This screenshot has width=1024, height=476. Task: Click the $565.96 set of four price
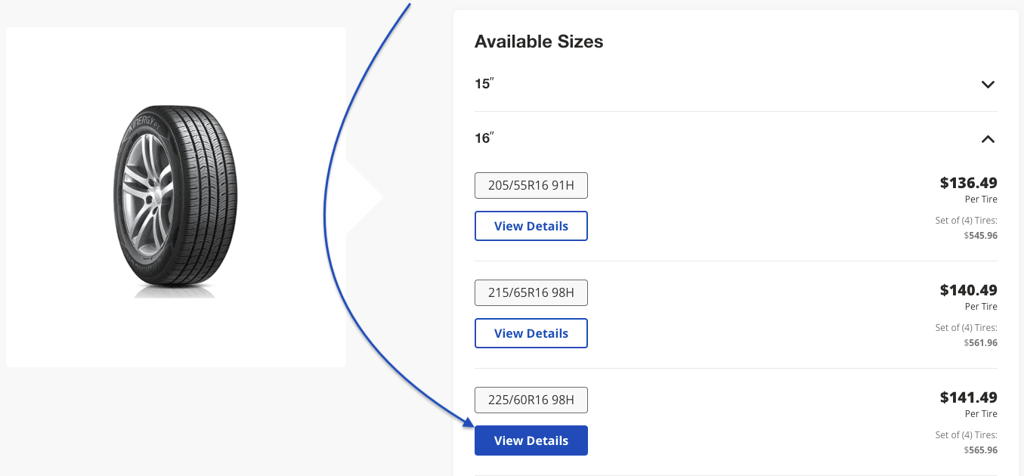coord(982,450)
